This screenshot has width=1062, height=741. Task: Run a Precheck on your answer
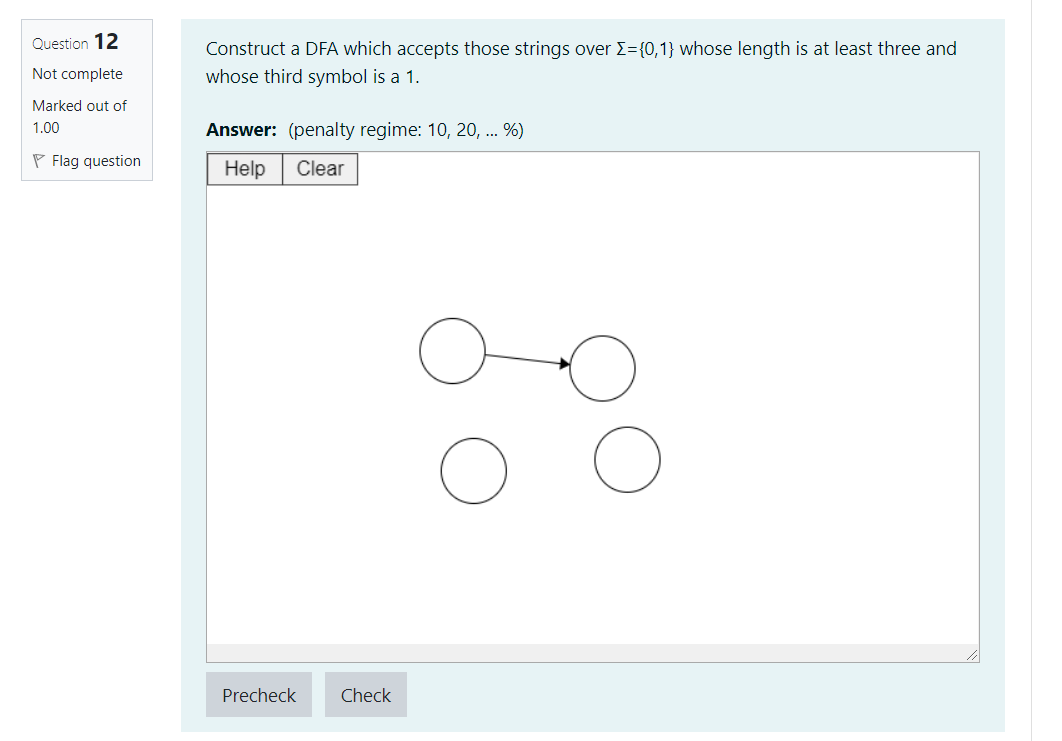click(x=258, y=695)
